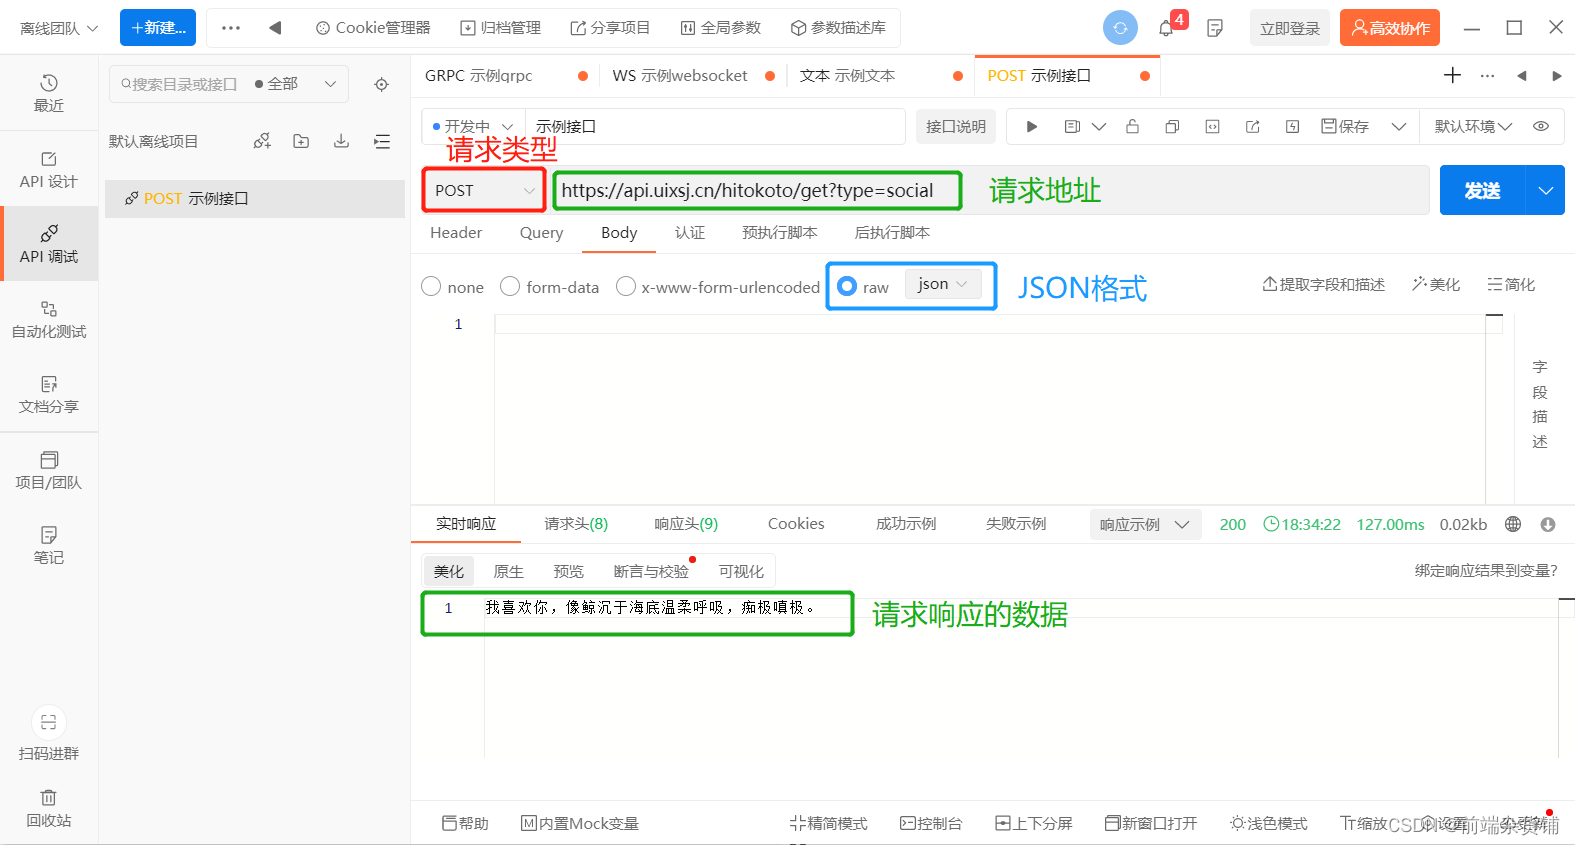1575x845 pixels.
Task: Choose x-www-form-urlencoded body type
Action: point(626,287)
